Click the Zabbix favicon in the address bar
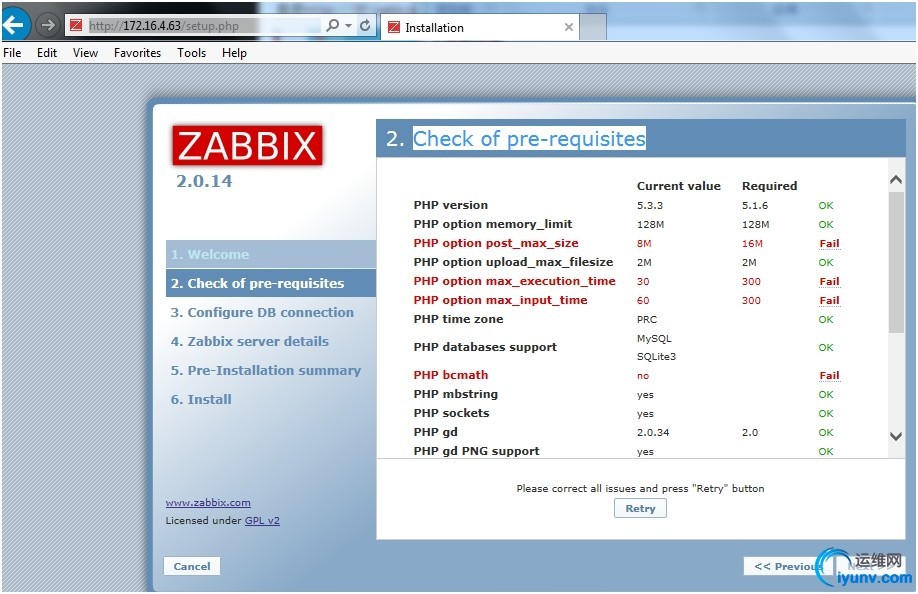Screen dimensions: 918x594 point(77,24)
